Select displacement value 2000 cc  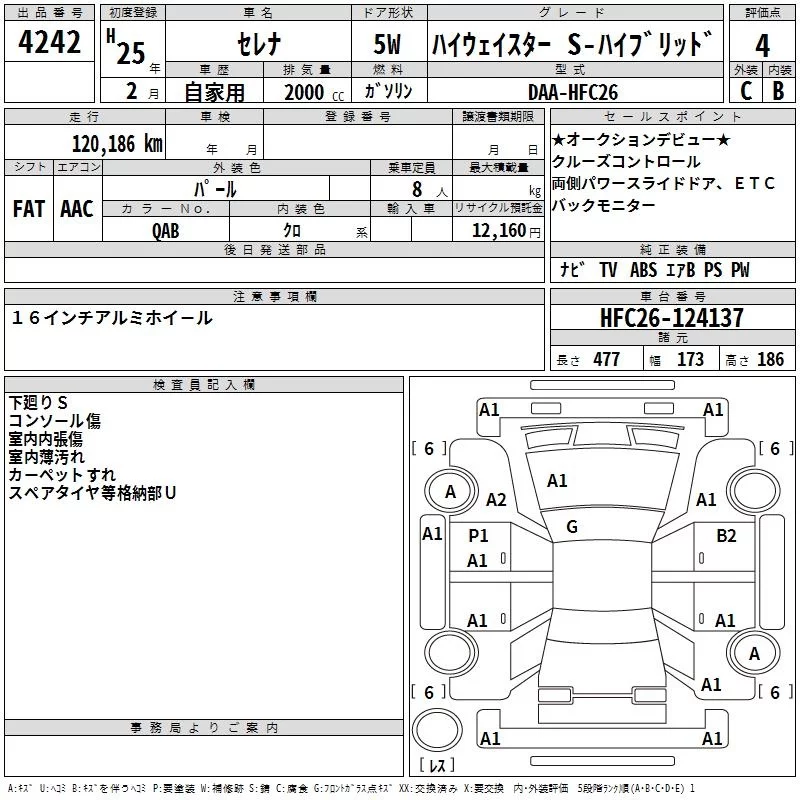pos(314,92)
